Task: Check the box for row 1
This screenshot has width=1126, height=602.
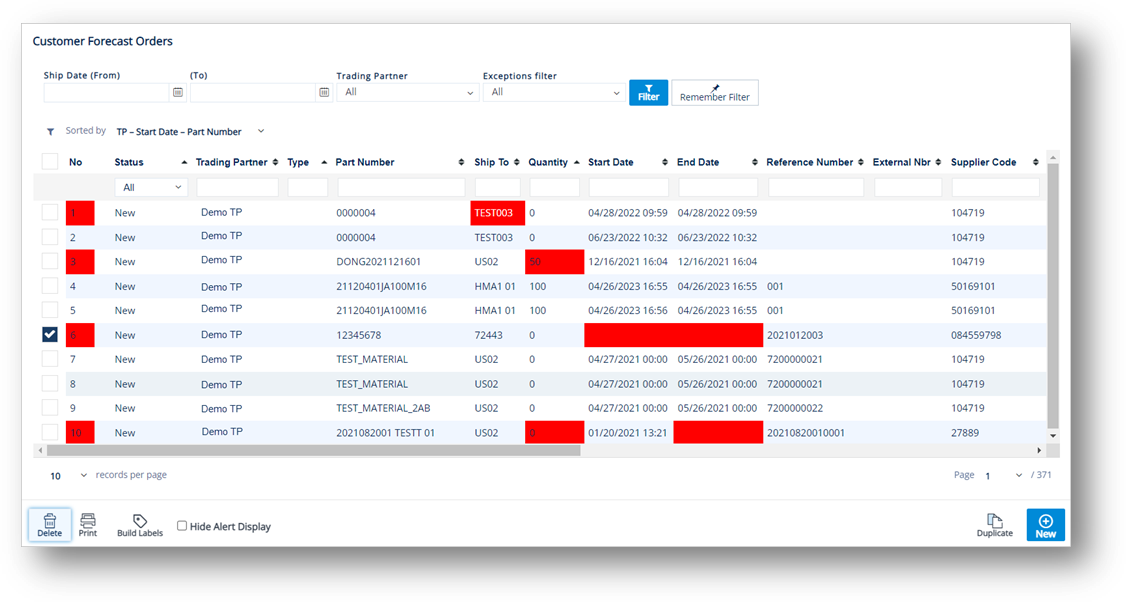Action: (x=50, y=212)
